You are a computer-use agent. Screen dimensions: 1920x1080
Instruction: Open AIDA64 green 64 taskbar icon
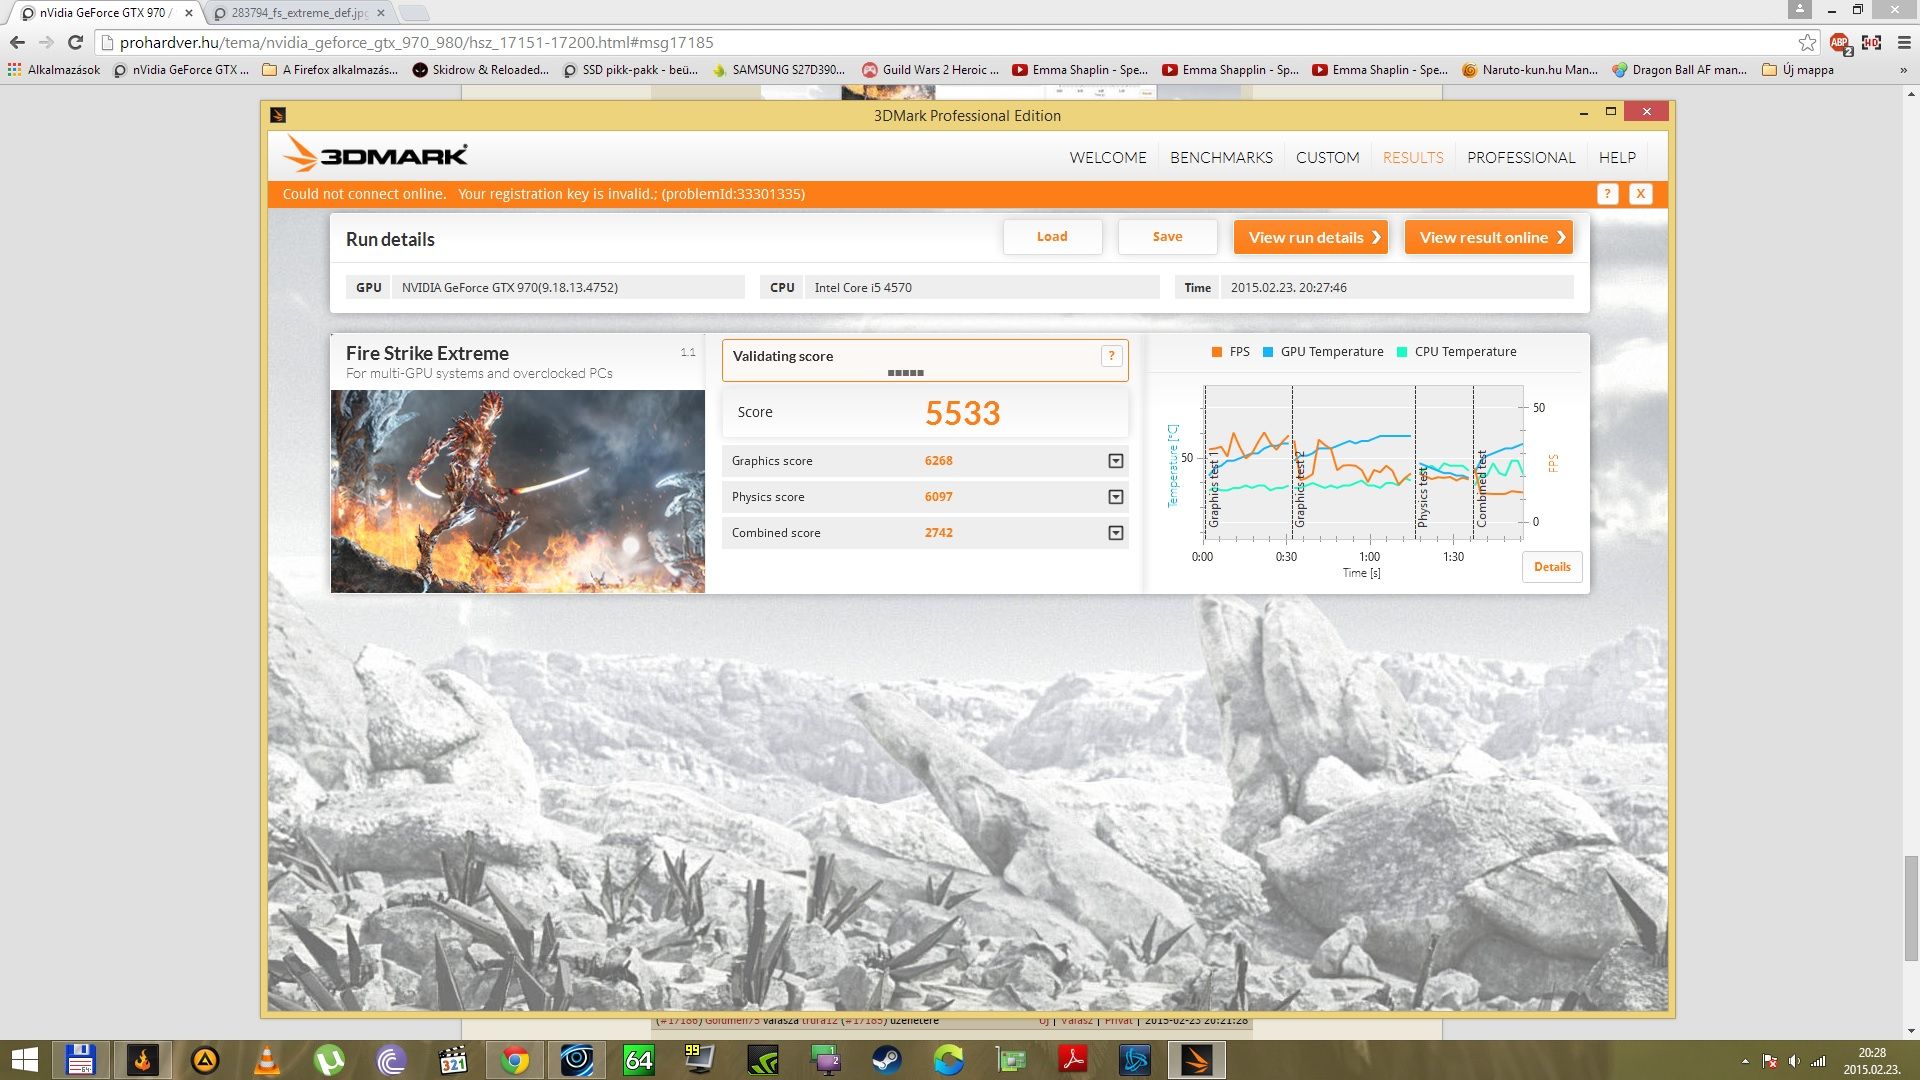click(x=639, y=1060)
